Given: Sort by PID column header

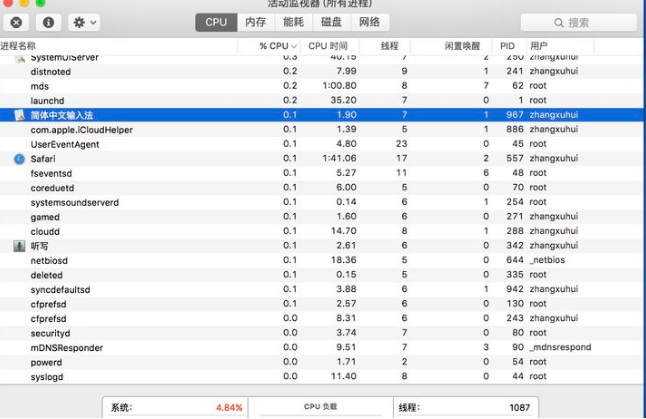Looking at the screenshot, I should 507,46.
